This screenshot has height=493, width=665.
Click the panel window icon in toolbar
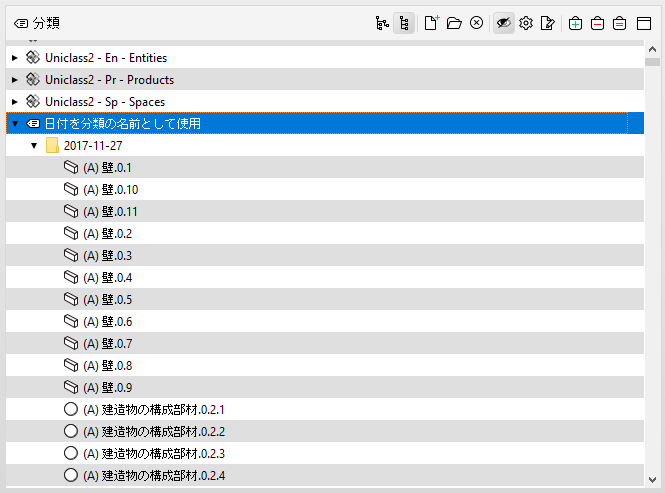[x=644, y=23]
